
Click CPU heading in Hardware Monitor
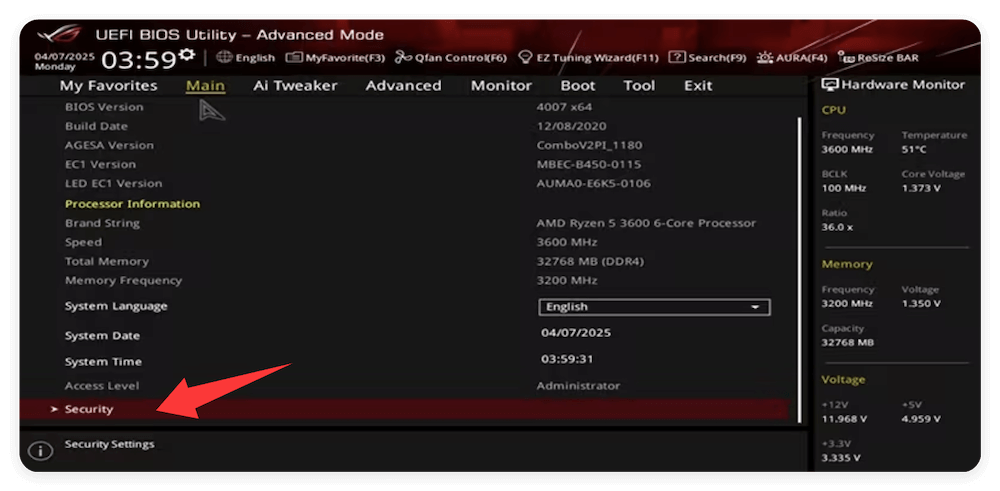click(834, 110)
